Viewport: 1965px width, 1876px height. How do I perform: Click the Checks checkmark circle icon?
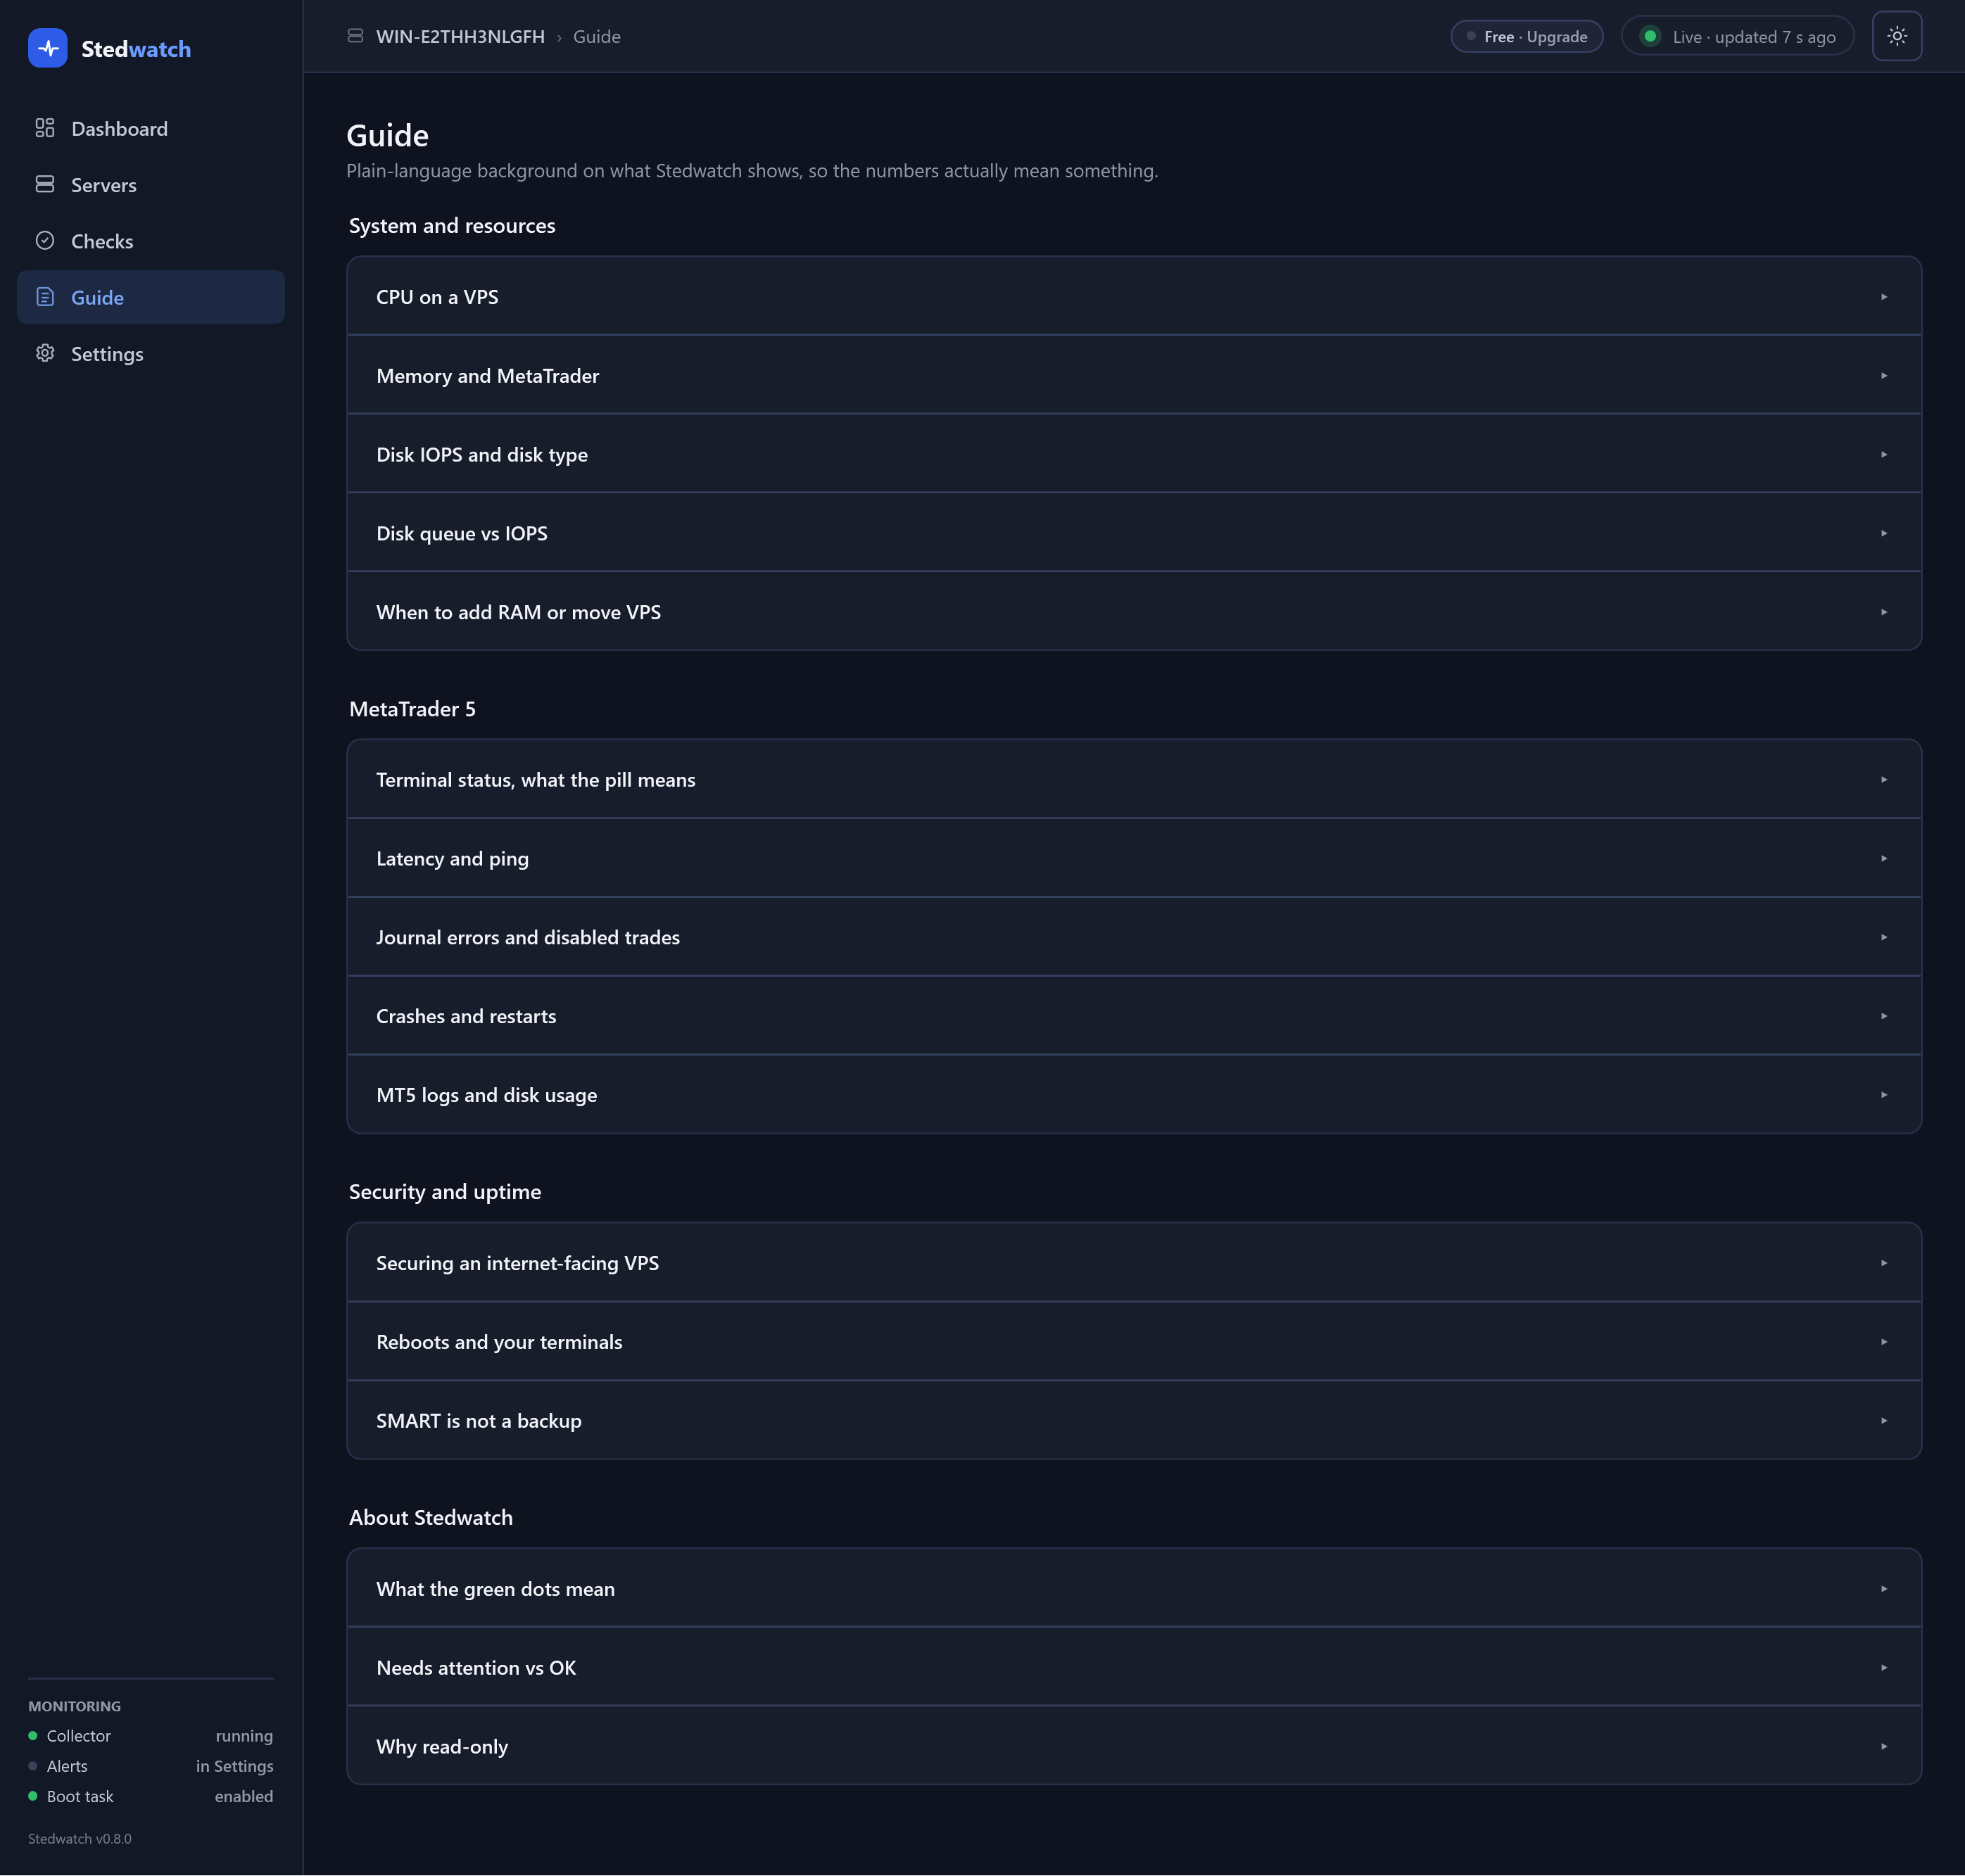(x=45, y=241)
